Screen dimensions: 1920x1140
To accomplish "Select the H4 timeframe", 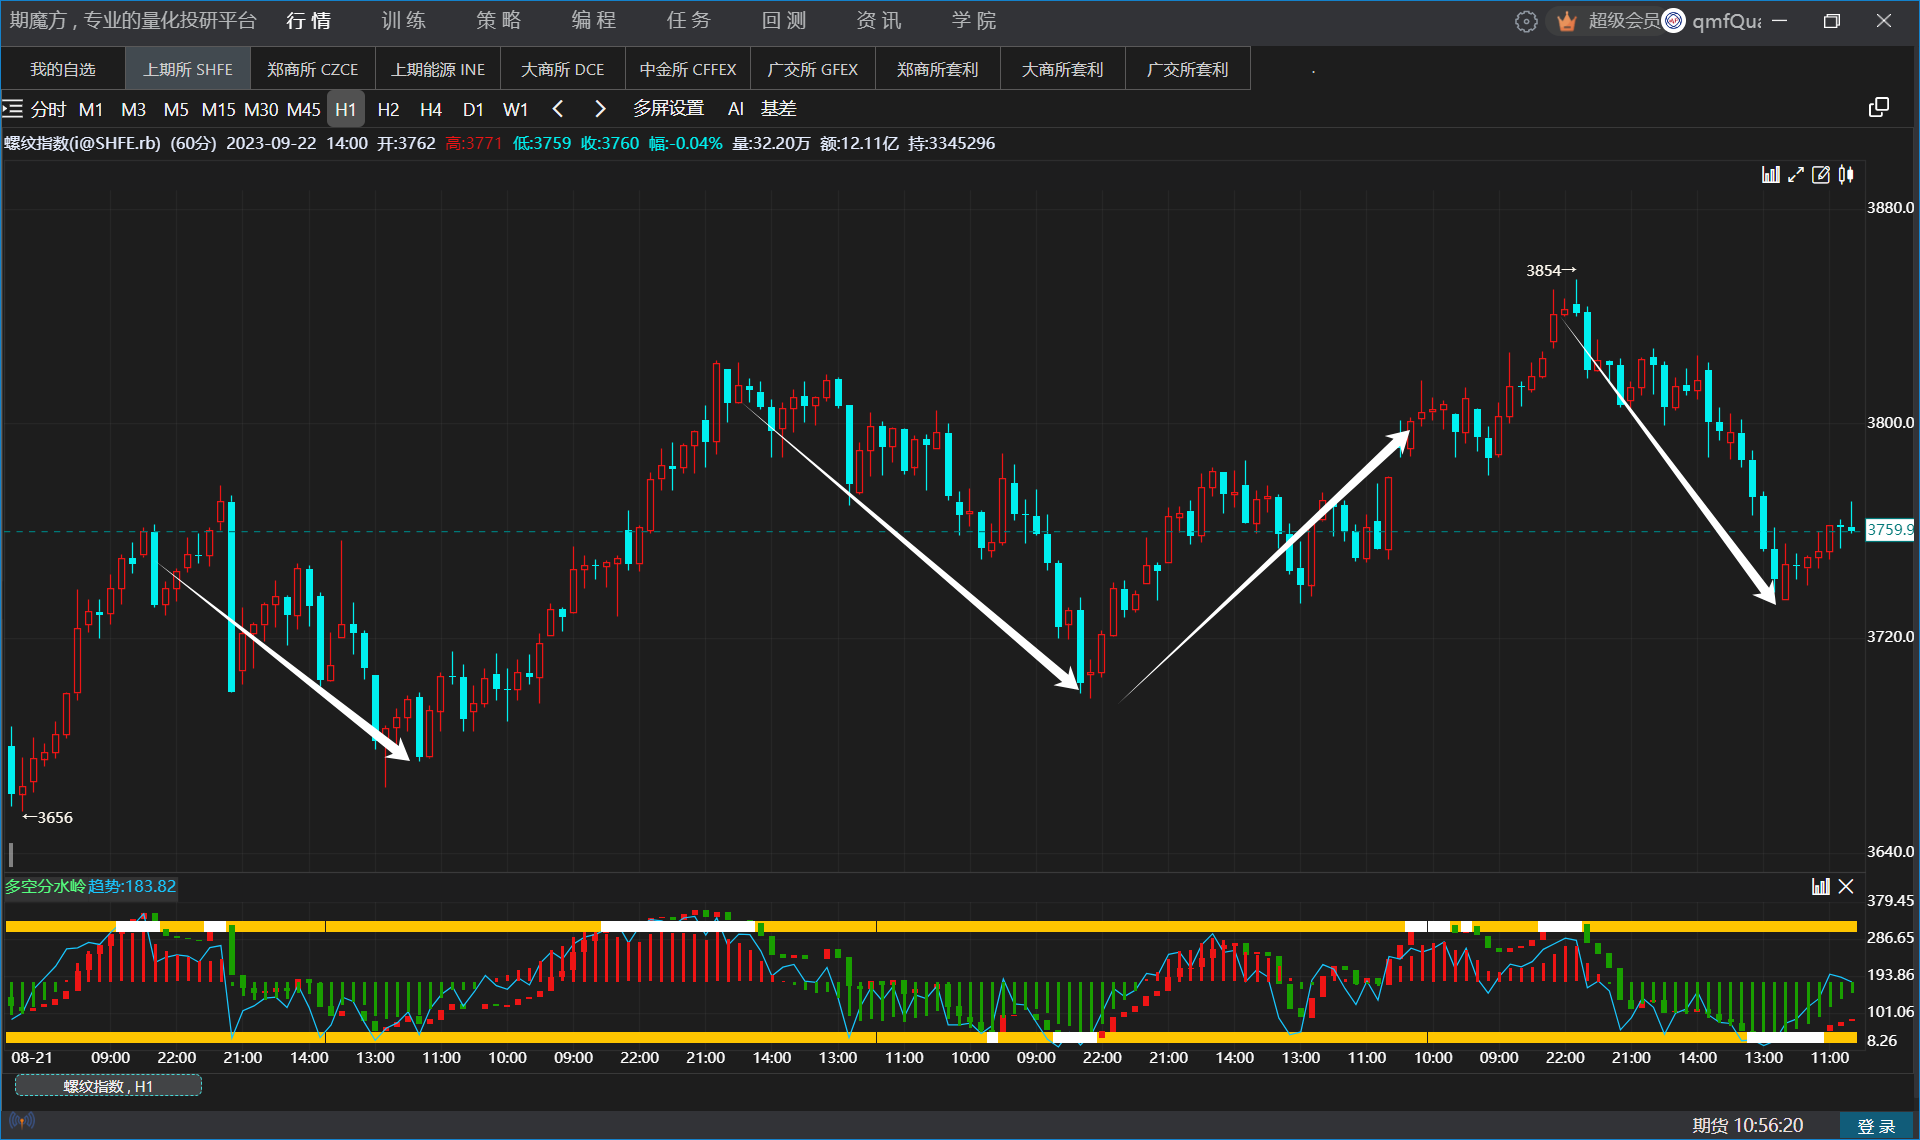I will 430,109.
